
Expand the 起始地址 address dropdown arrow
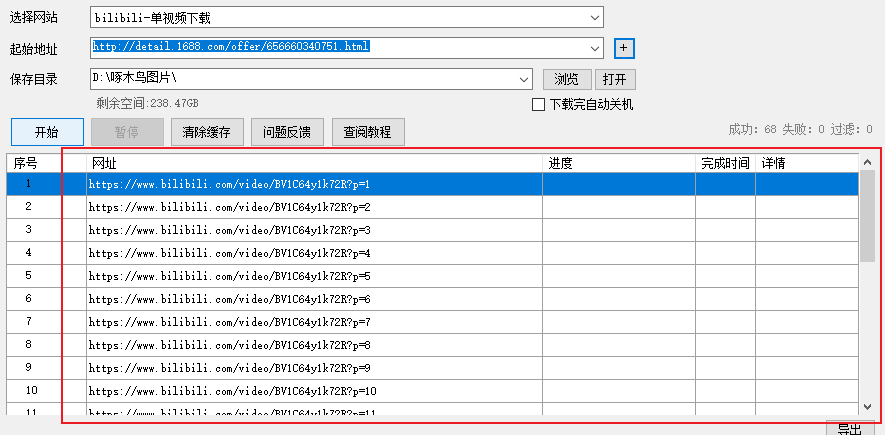[595, 49]
